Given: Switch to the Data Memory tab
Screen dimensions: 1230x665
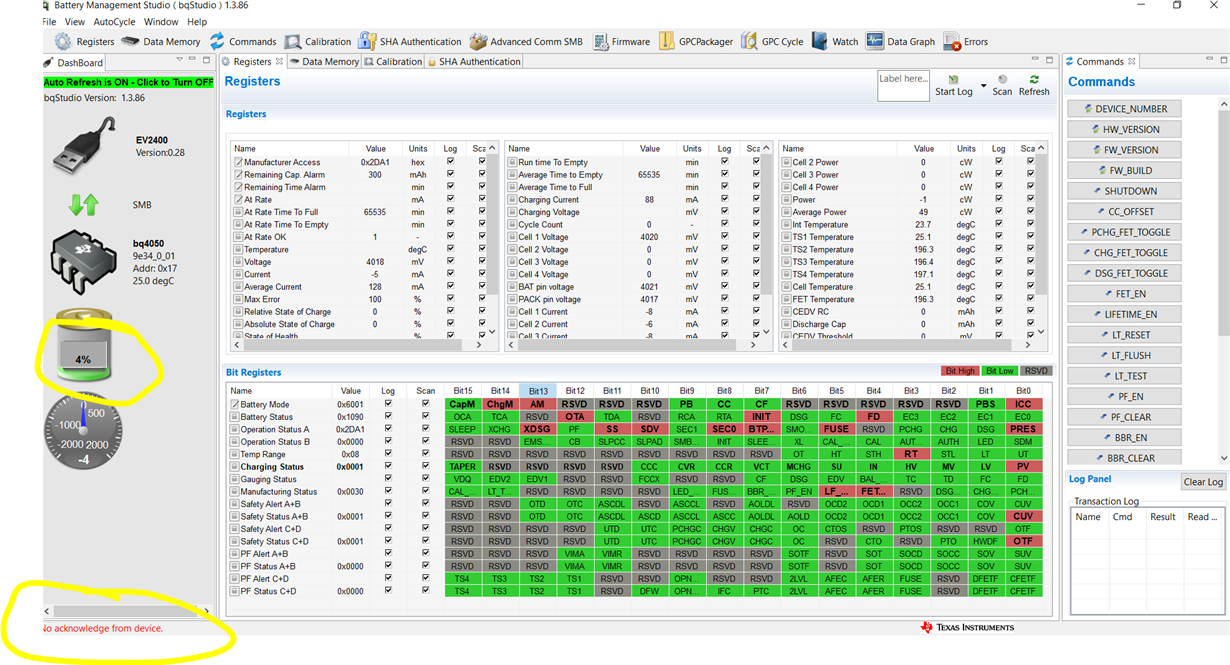Looking at the screenshot, I should coord(323,62).
